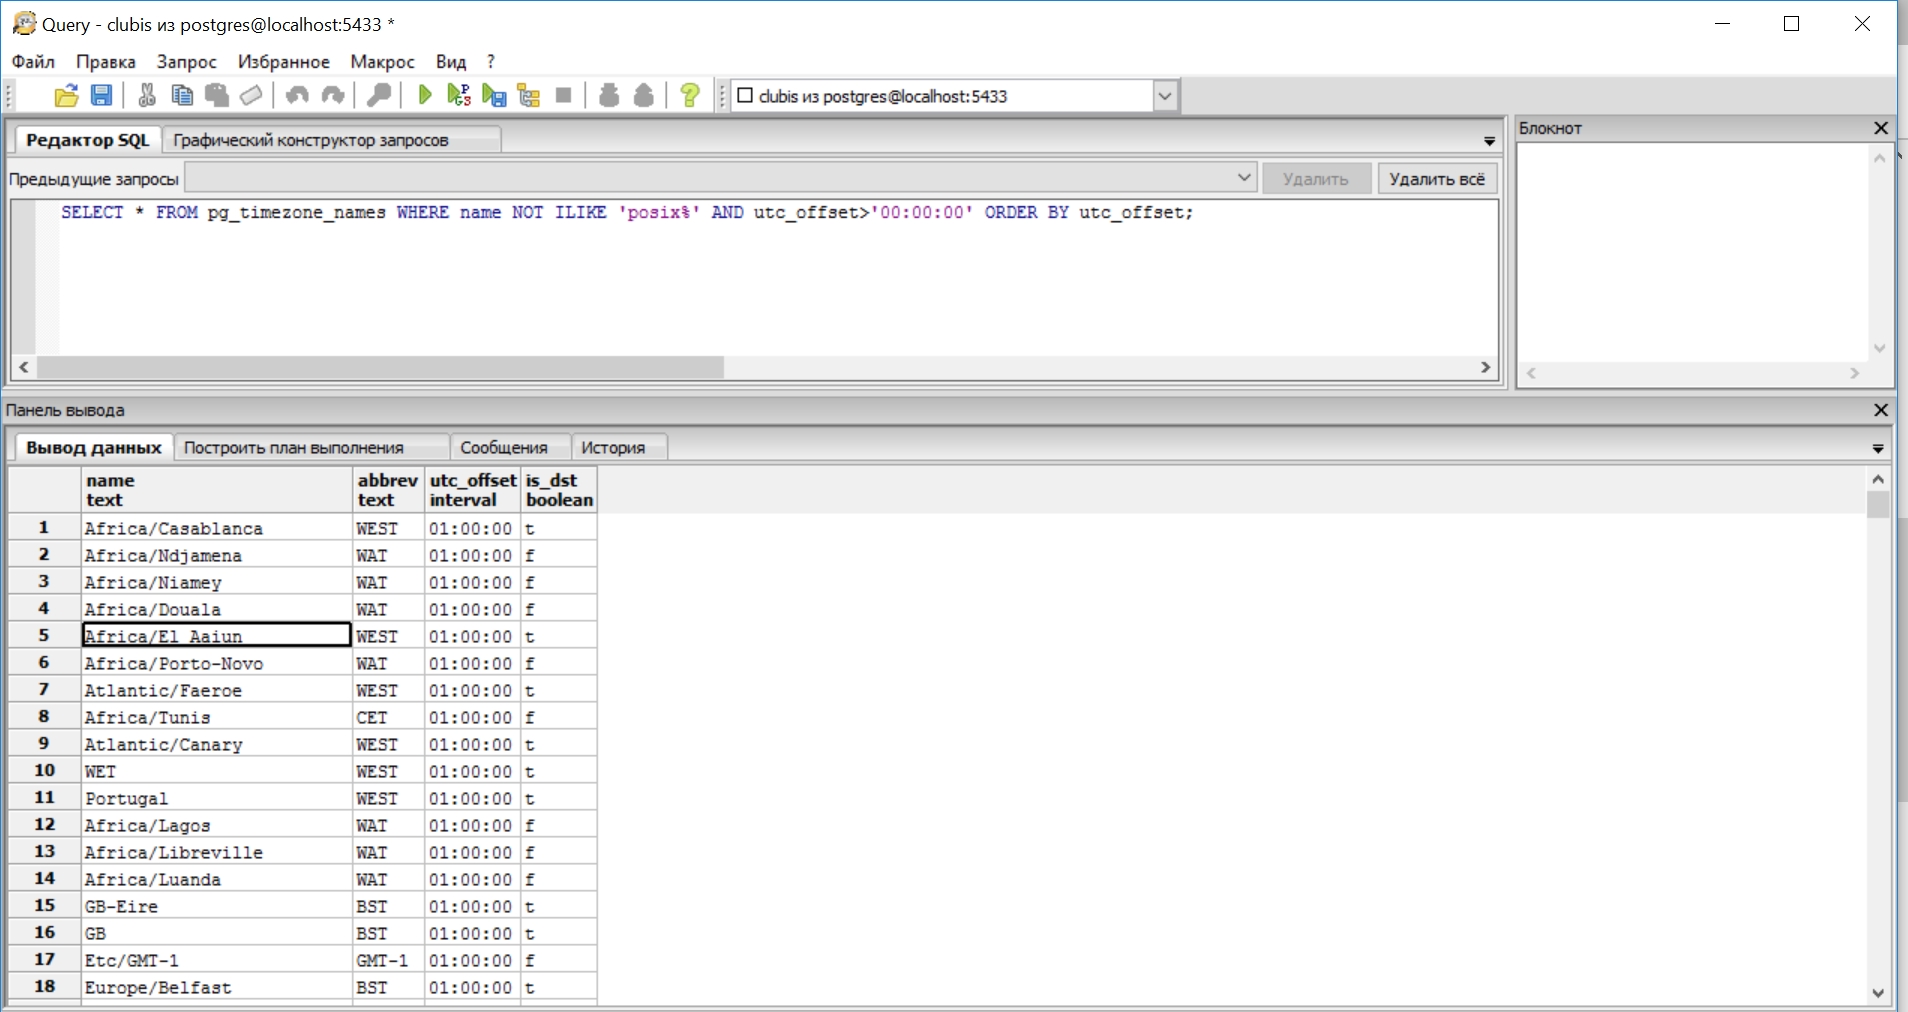This screenshot has width=1908, height=1012.
Task: Switch to Редактор SQL tab
Action: coord(88,140)
